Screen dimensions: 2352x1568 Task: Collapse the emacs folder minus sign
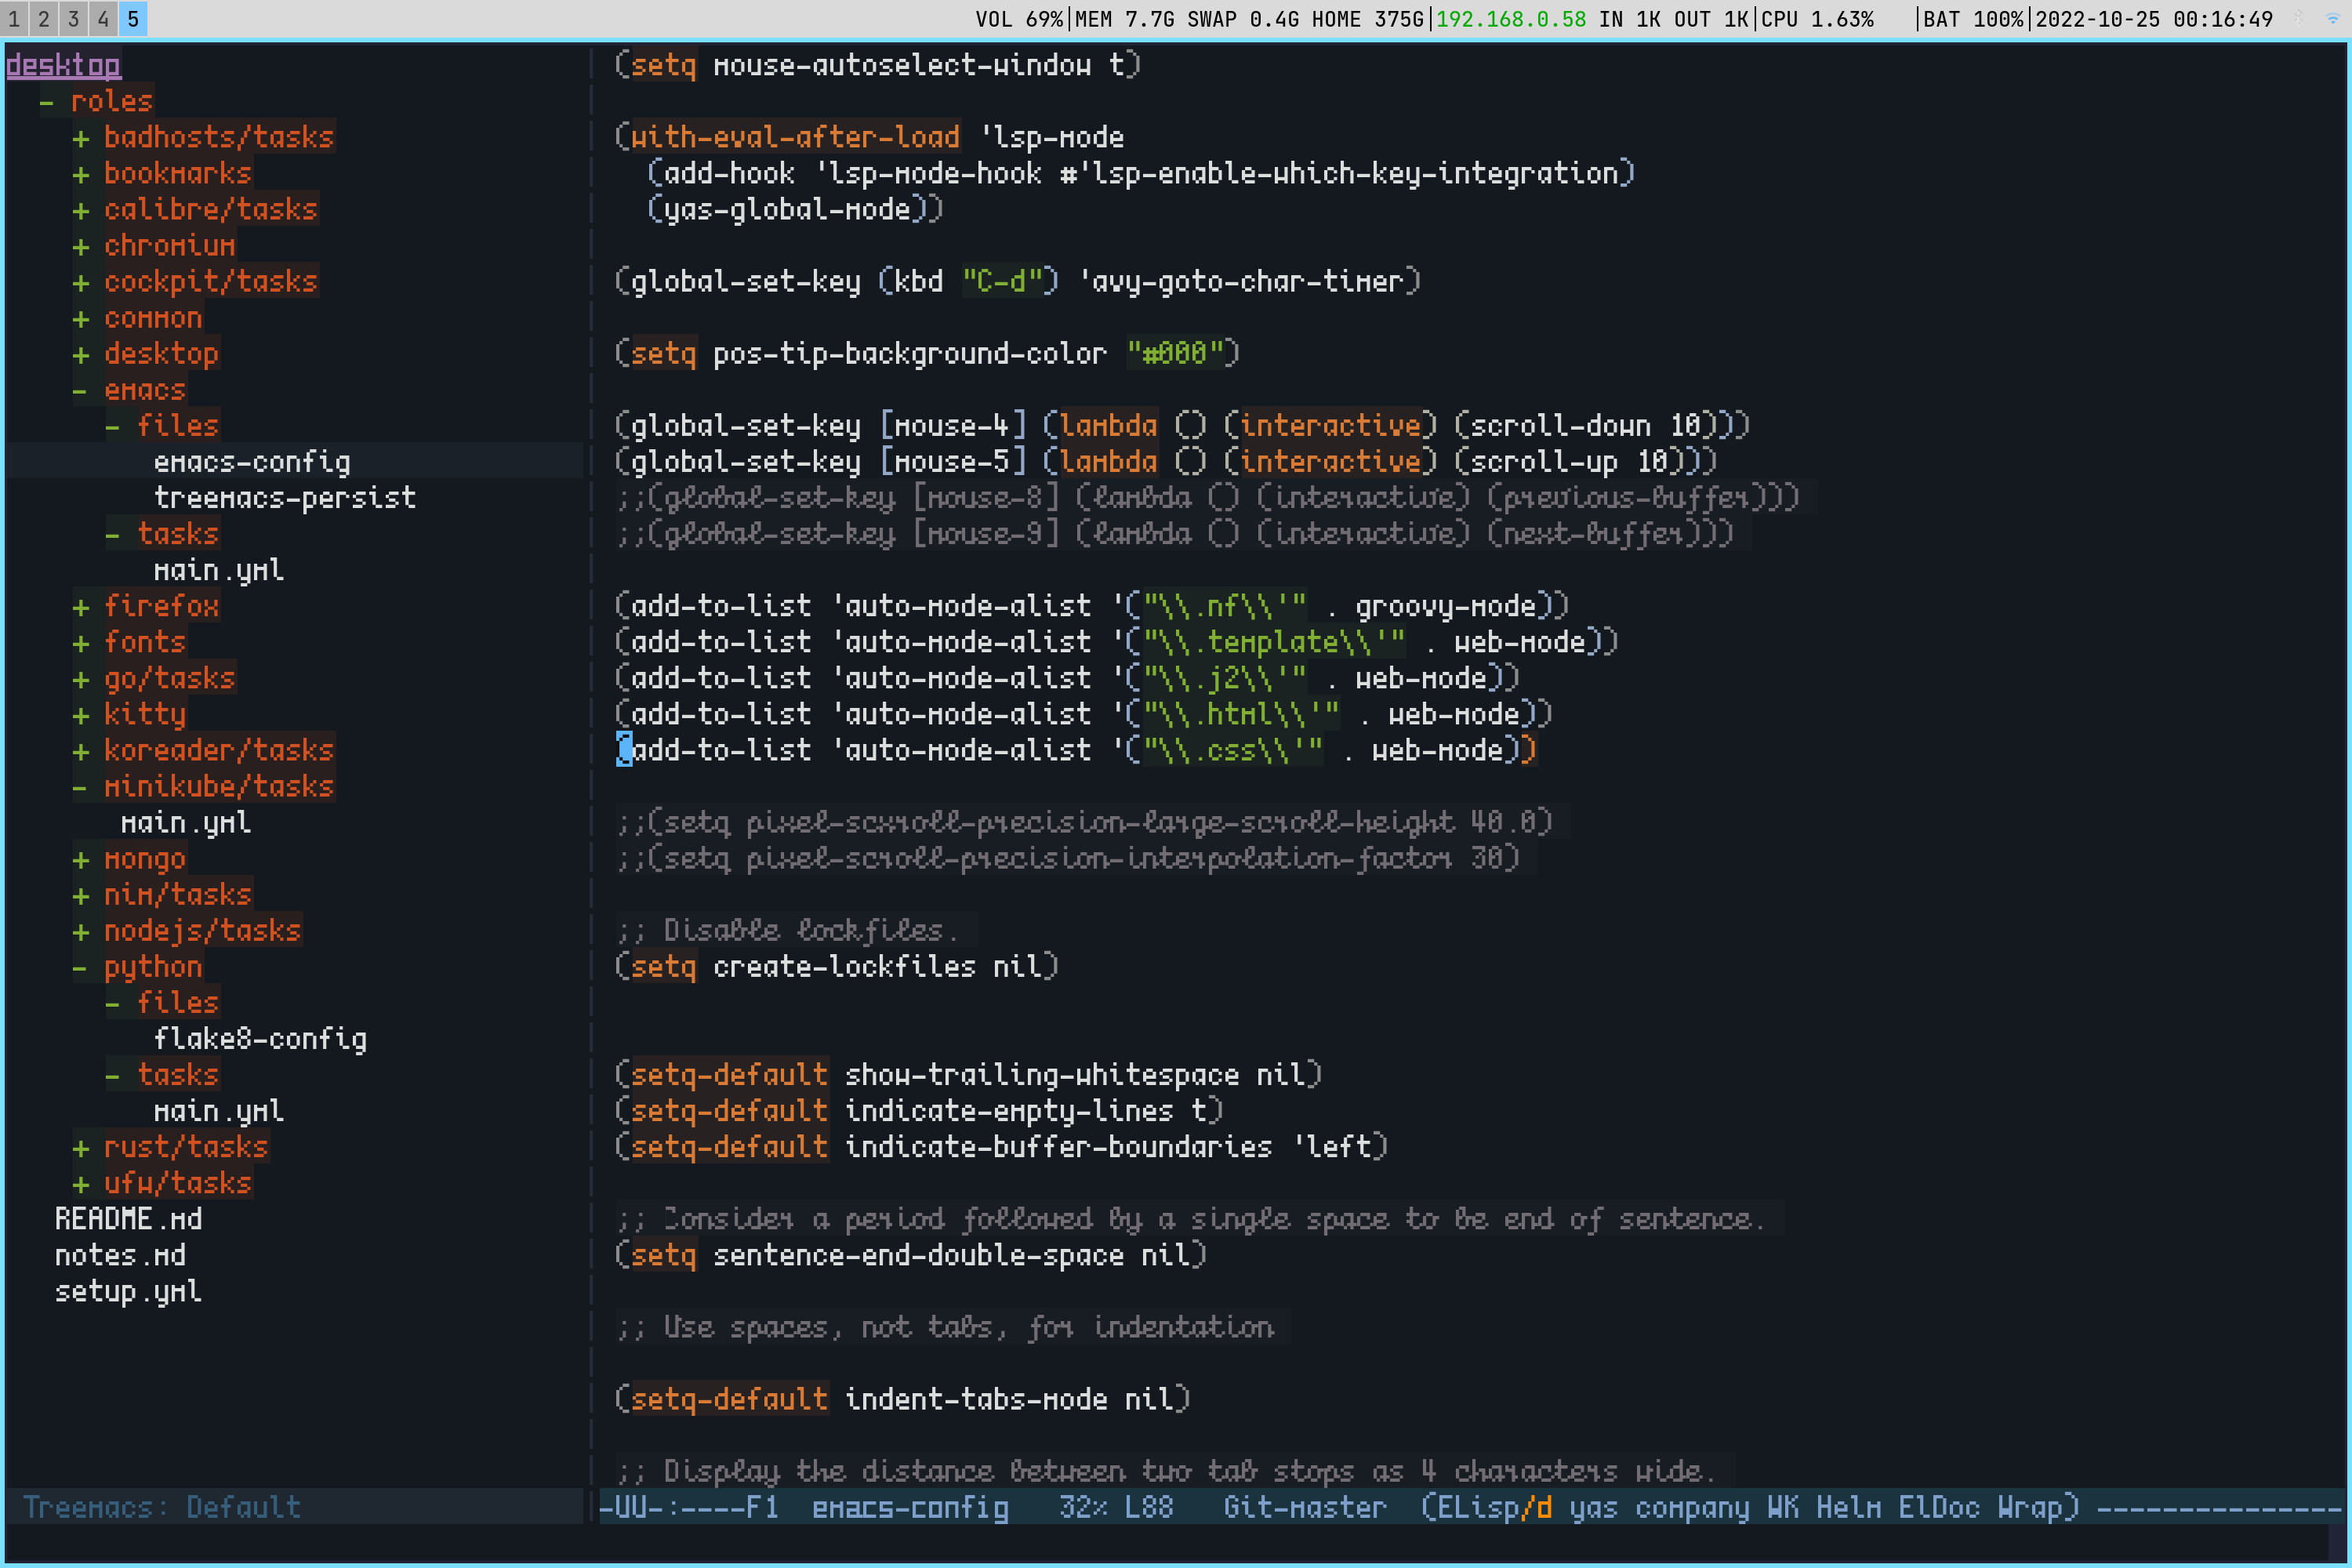click(81, 391)
